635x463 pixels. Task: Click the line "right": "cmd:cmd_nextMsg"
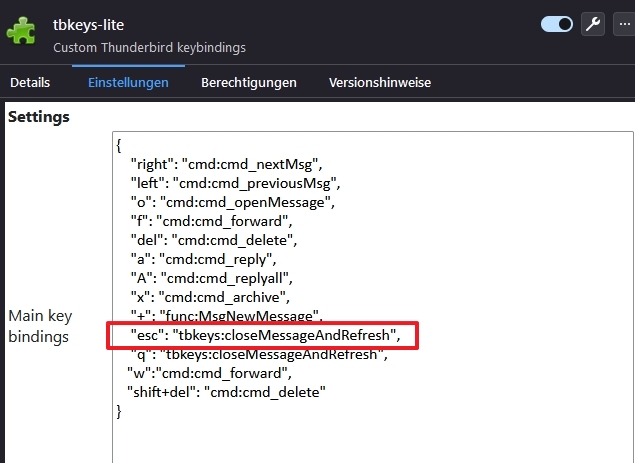226,164
